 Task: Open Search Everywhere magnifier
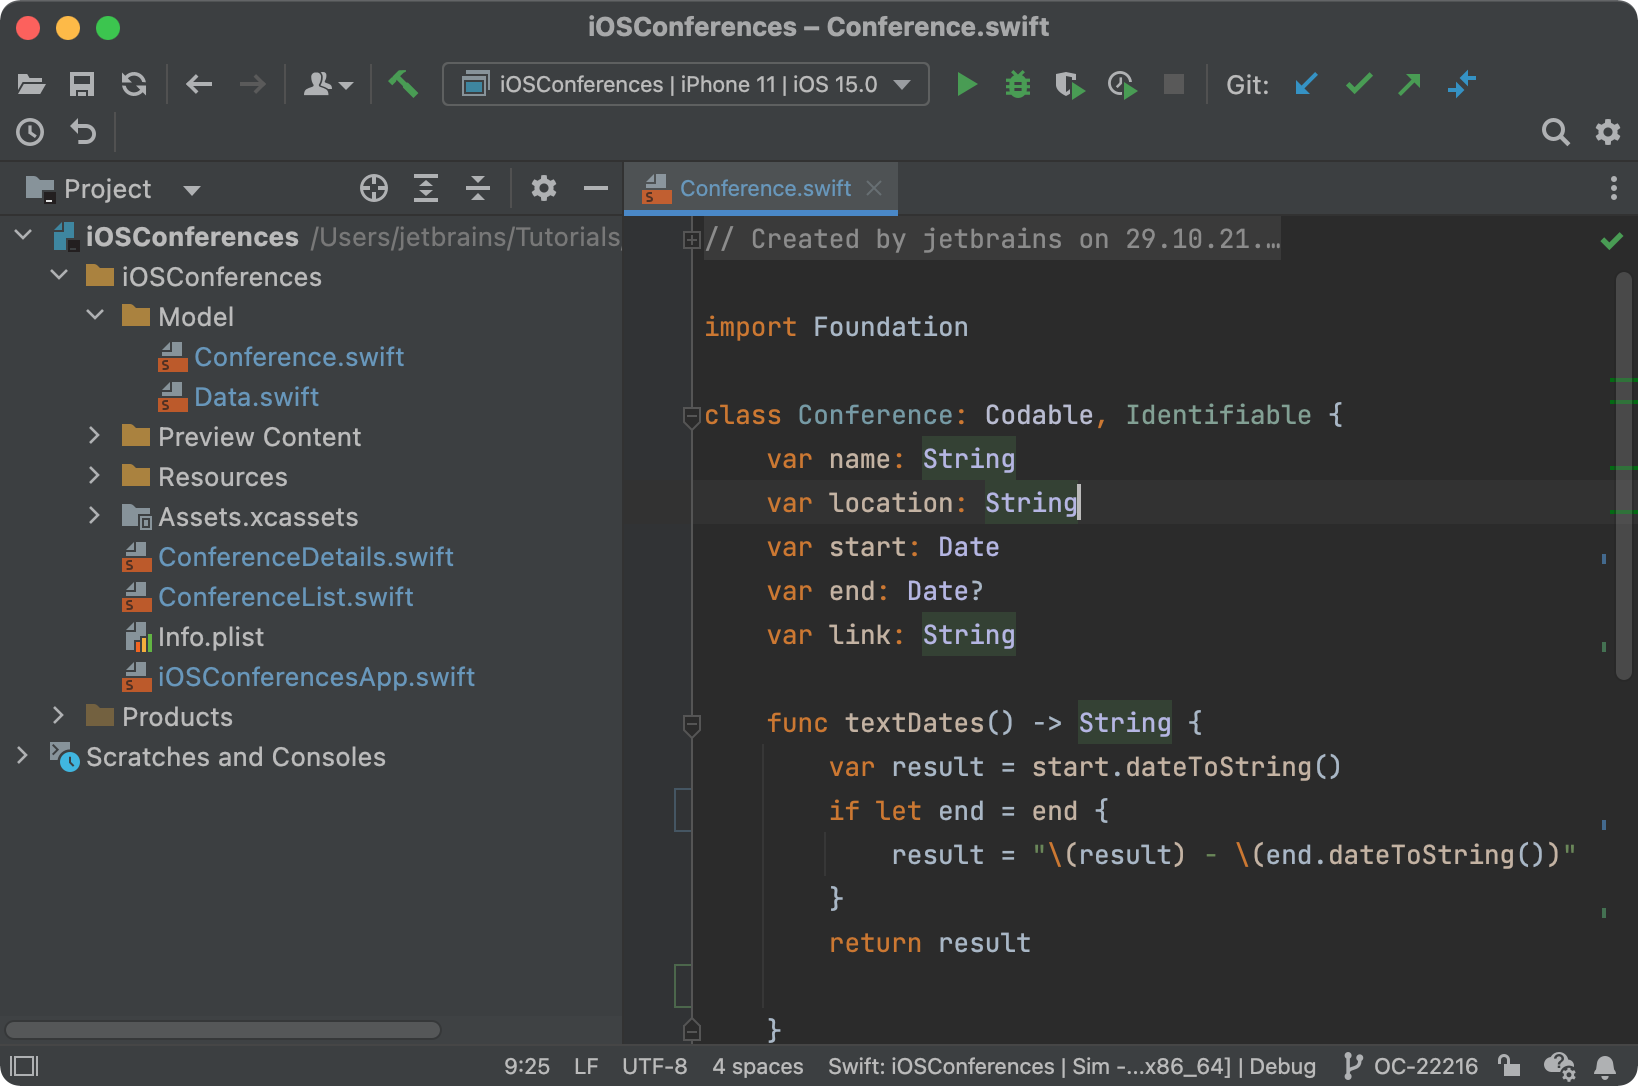click(x=1555, y=132)
